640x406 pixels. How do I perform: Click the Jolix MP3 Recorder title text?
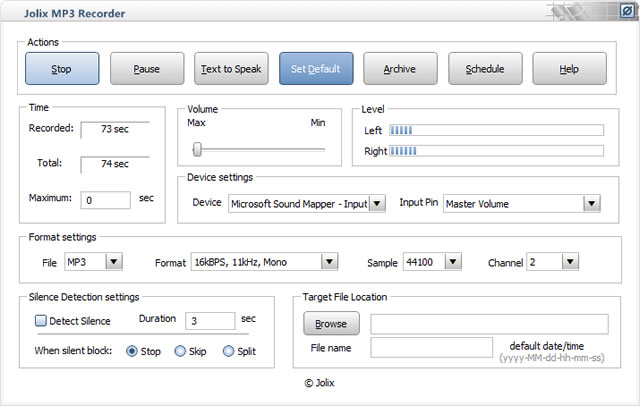[x=74, y=13]
